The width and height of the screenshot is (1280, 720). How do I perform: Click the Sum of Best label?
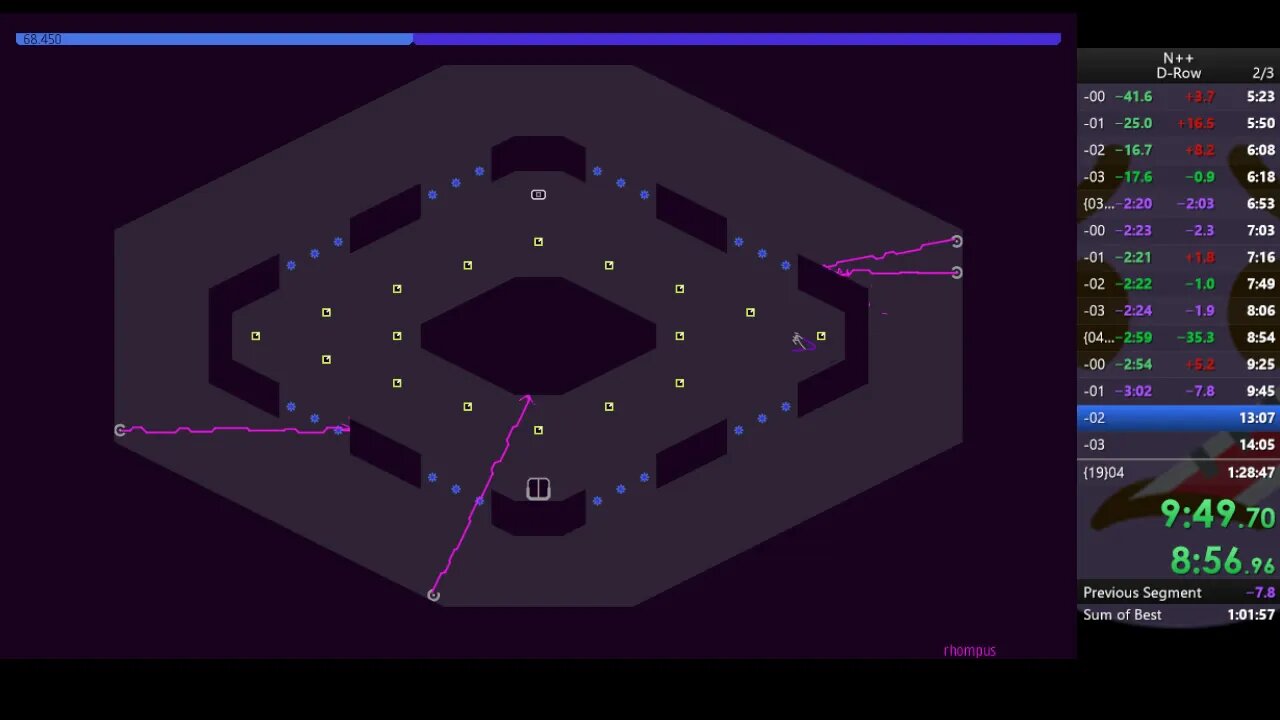pos(1122,615)
